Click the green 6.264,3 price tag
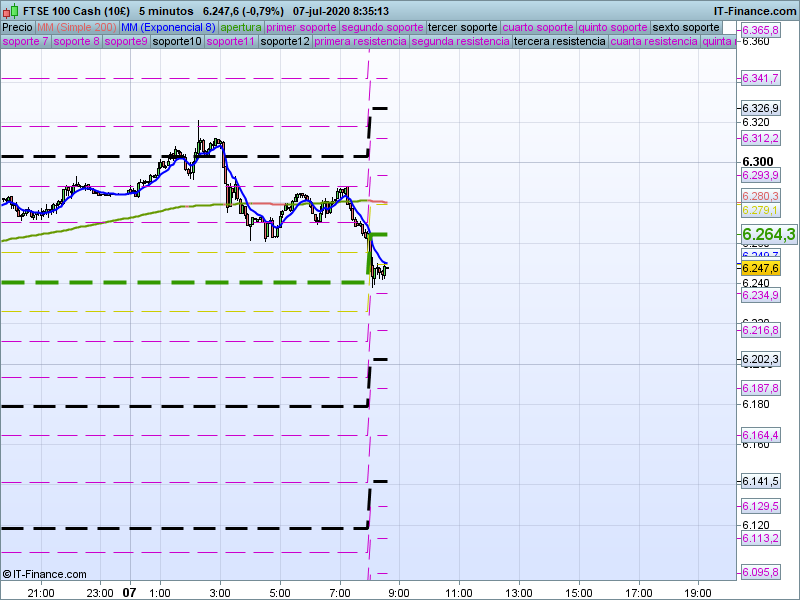 (767, 234)
